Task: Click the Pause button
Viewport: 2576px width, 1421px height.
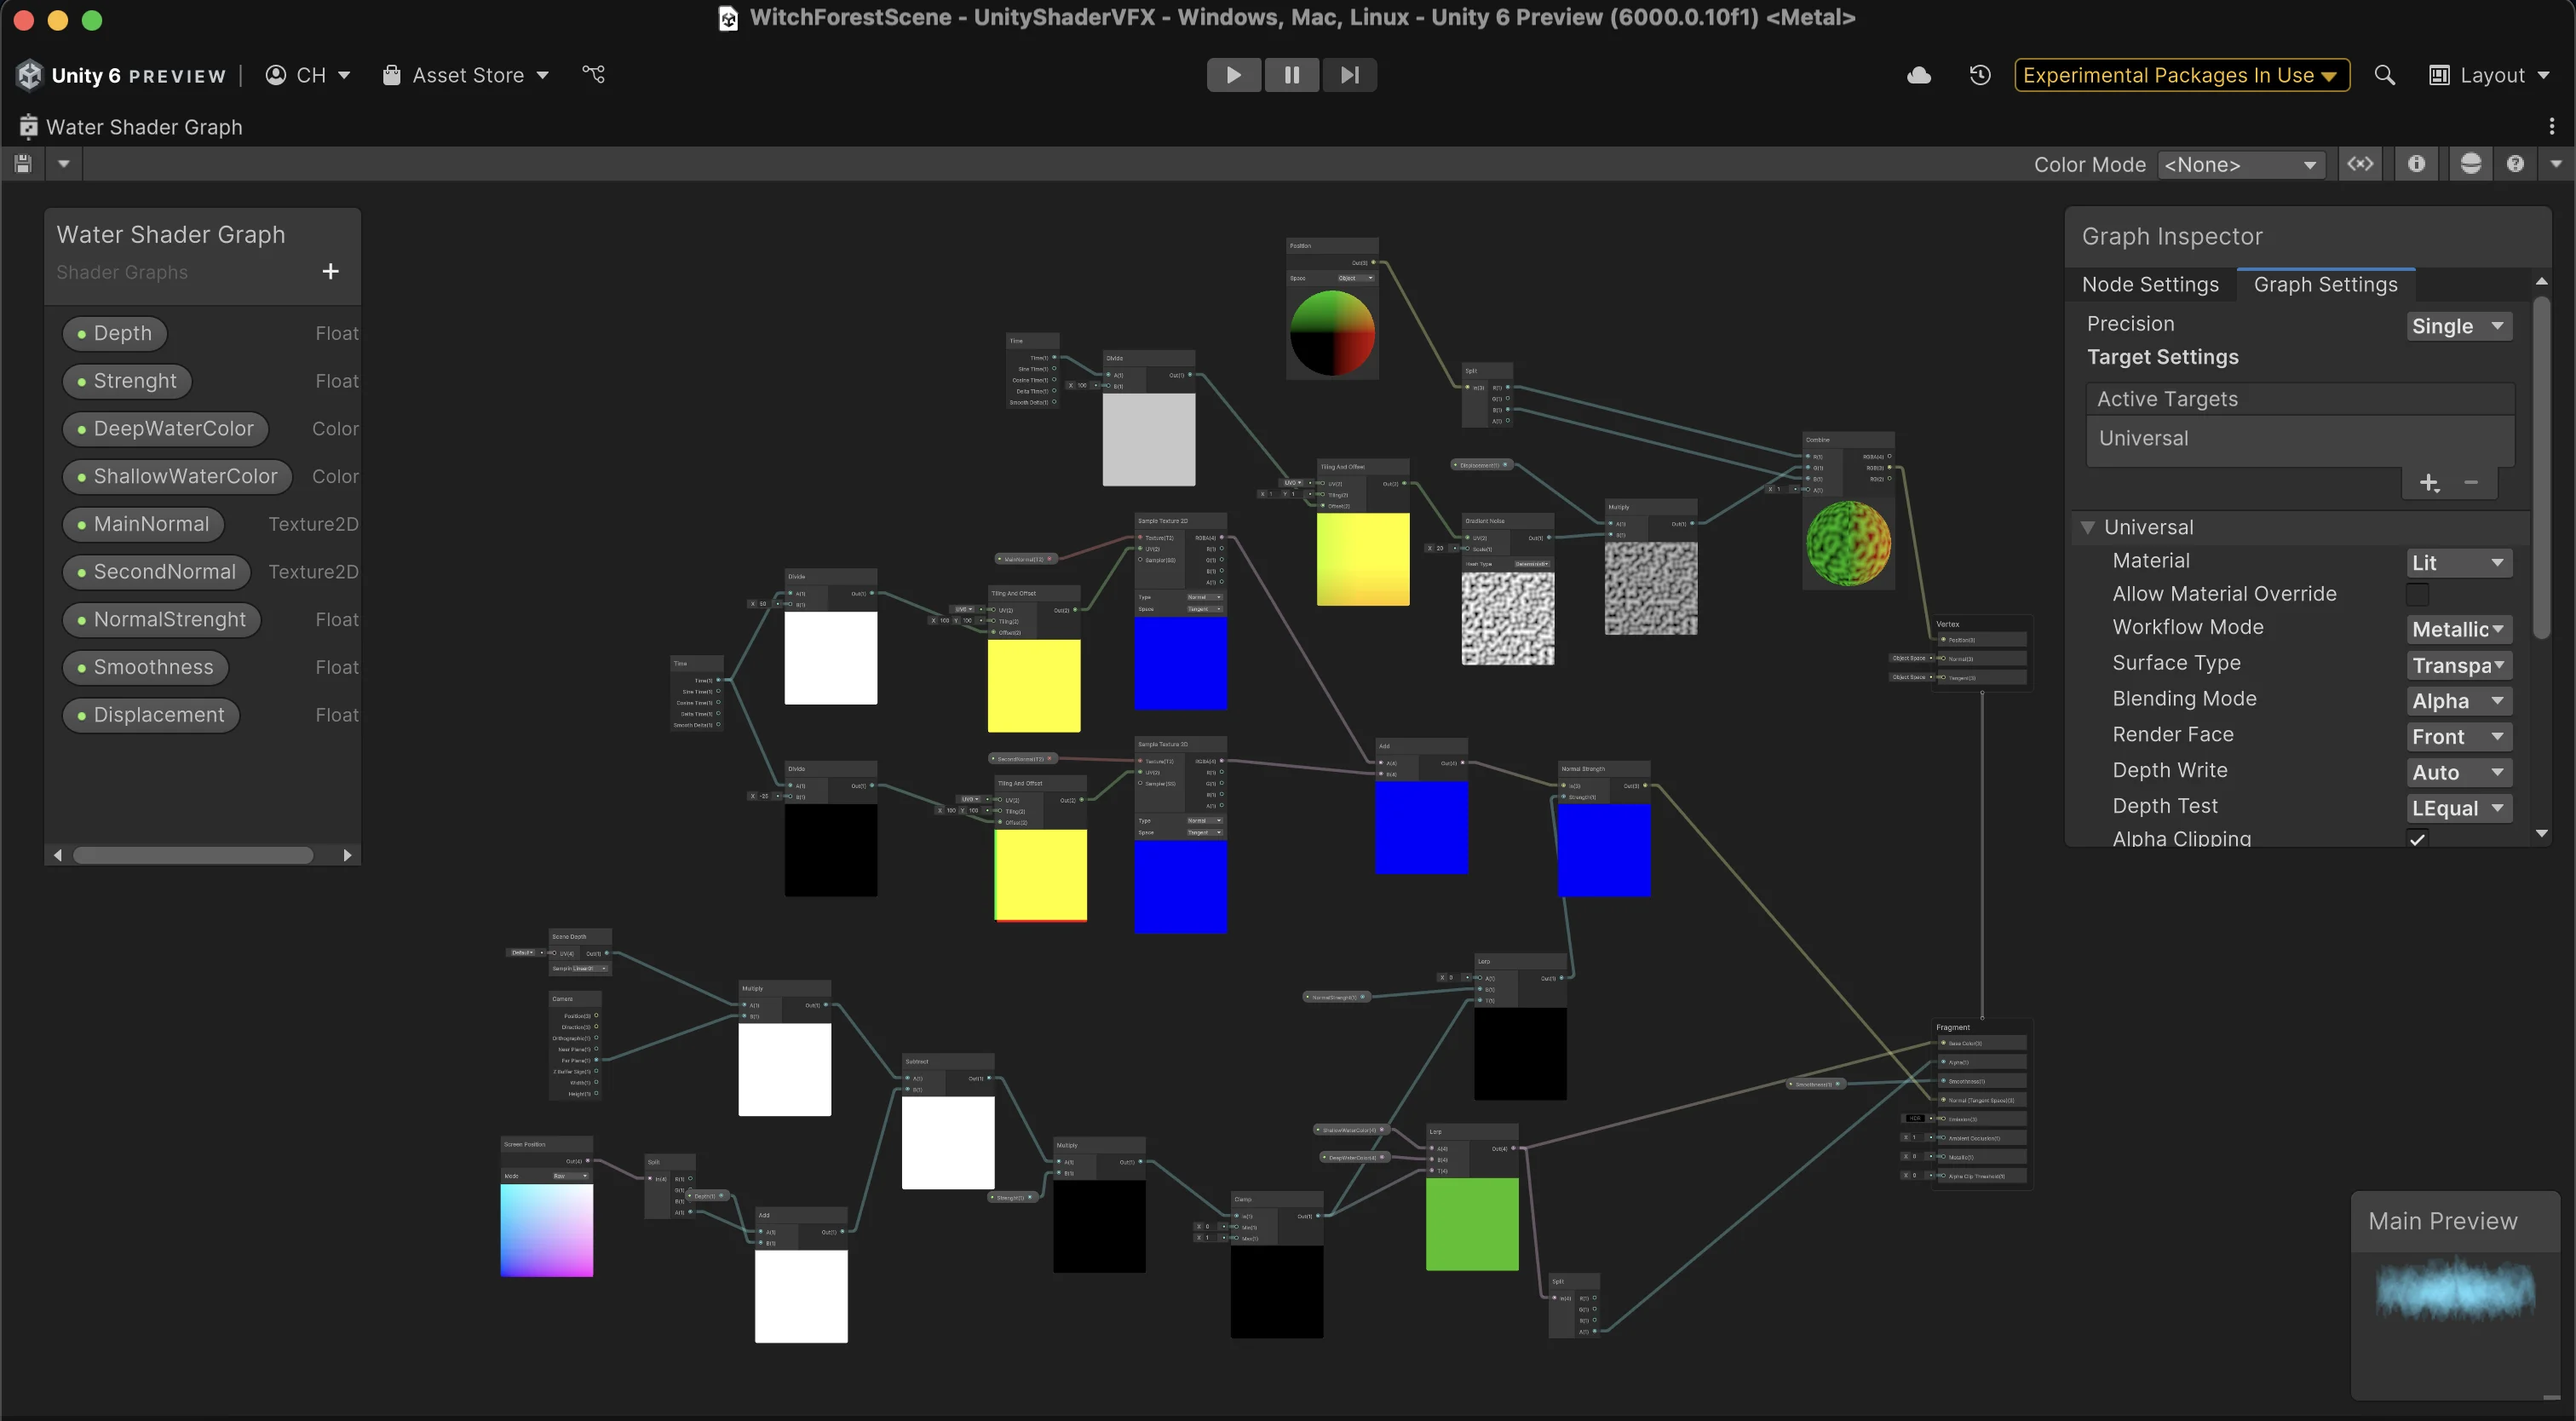Action: pyautogui.click(x=1291, y=75)
